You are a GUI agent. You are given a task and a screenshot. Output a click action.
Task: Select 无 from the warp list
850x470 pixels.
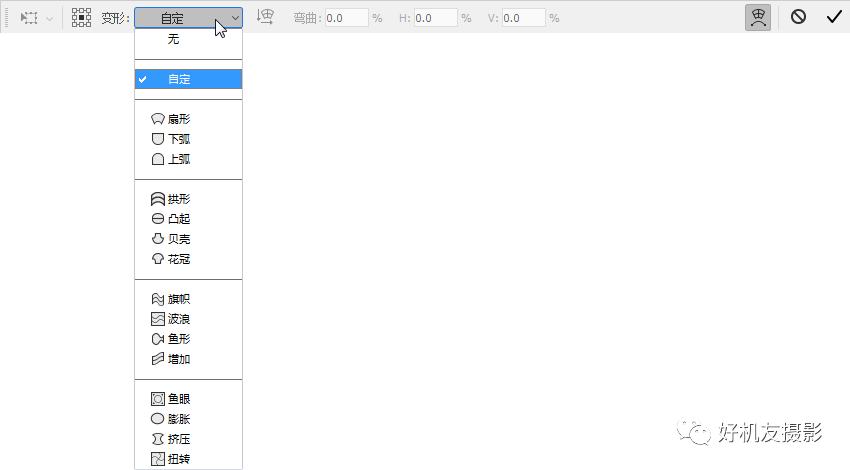point(188,39)
